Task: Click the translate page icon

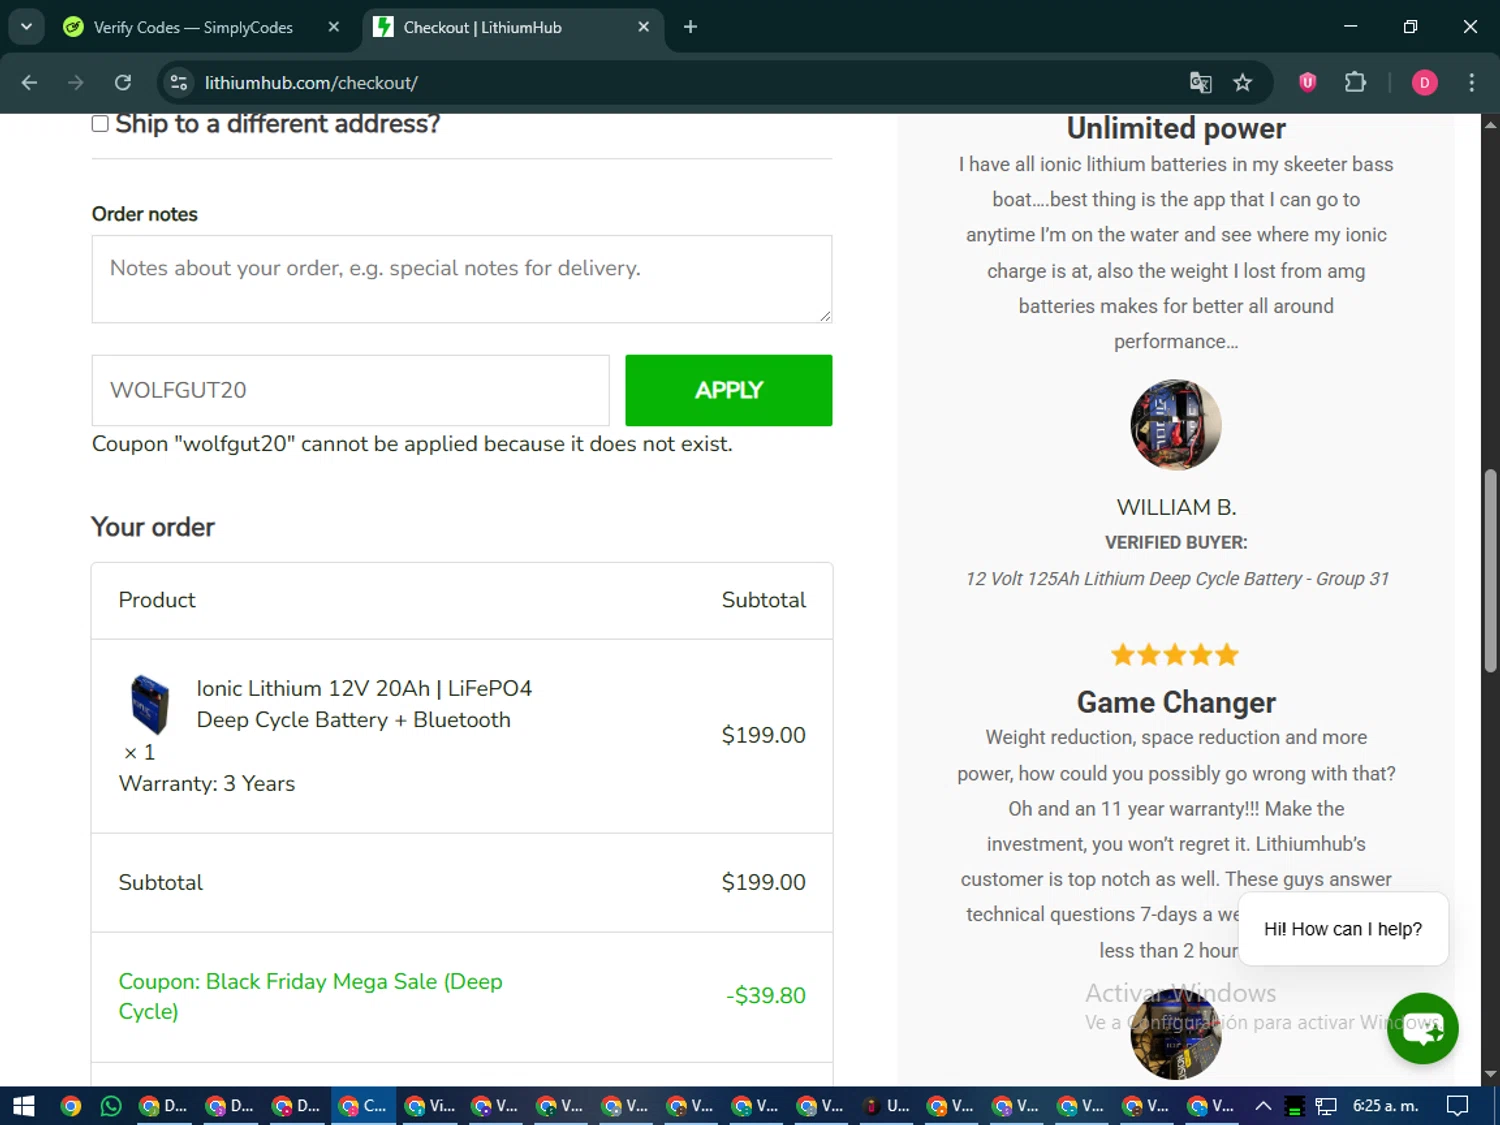Action: click(x=1200, y=82)
